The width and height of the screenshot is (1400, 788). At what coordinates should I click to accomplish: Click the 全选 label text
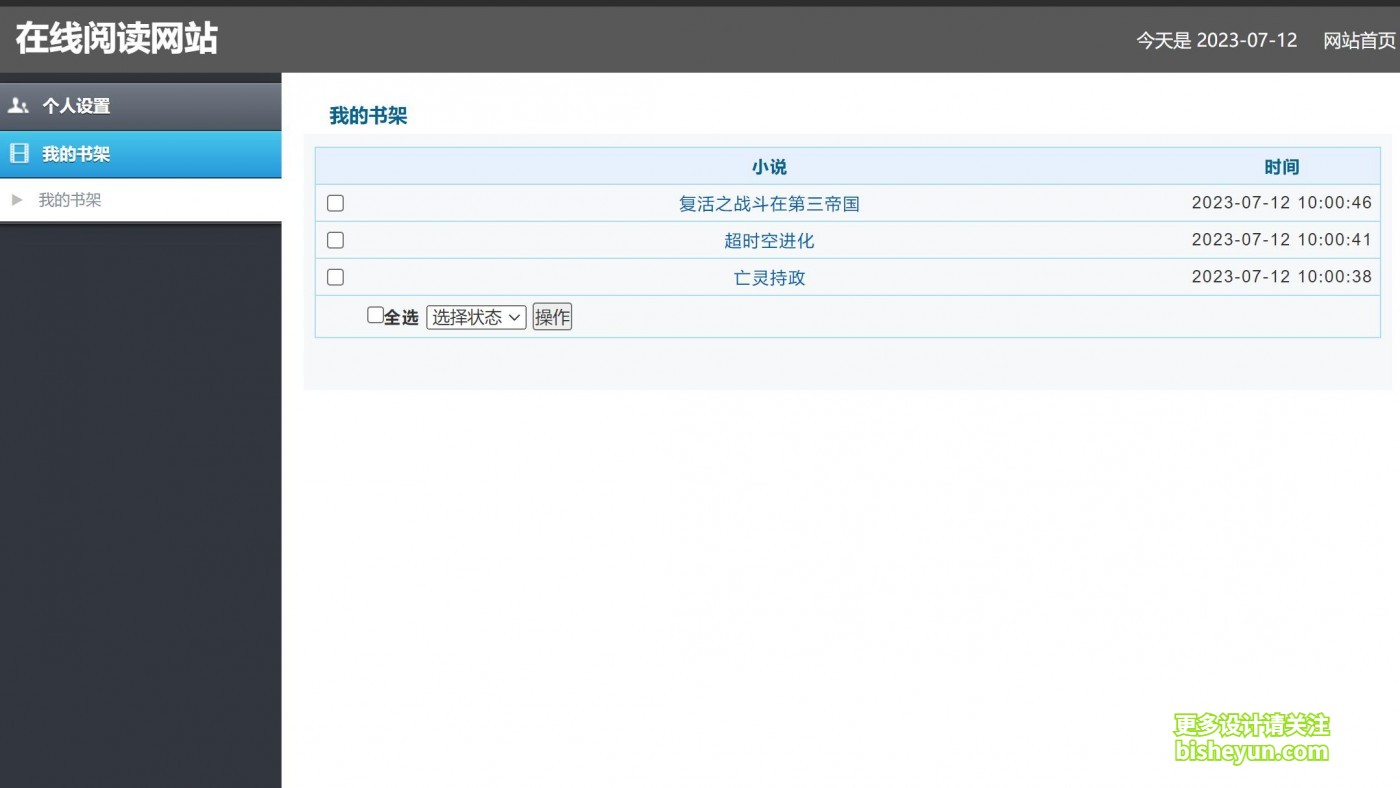pyautogui.click(x=401, y=317)
